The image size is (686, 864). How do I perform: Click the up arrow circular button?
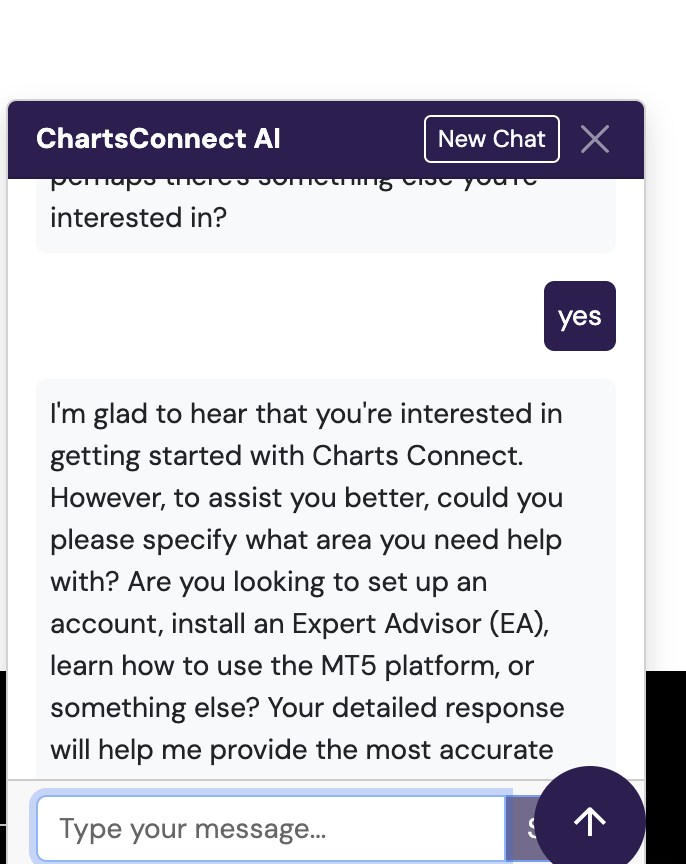[590, 821]
